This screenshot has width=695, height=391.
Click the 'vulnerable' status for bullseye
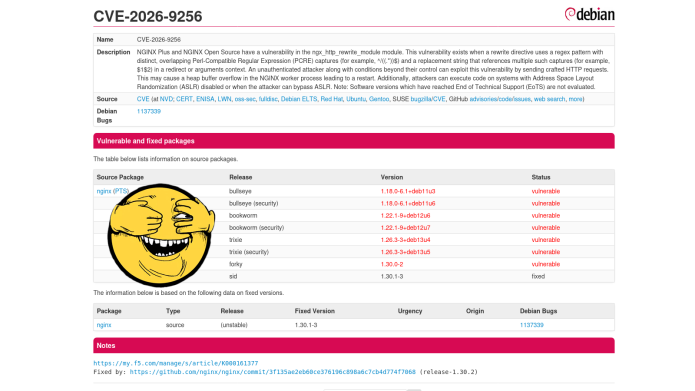pos(546,191)
